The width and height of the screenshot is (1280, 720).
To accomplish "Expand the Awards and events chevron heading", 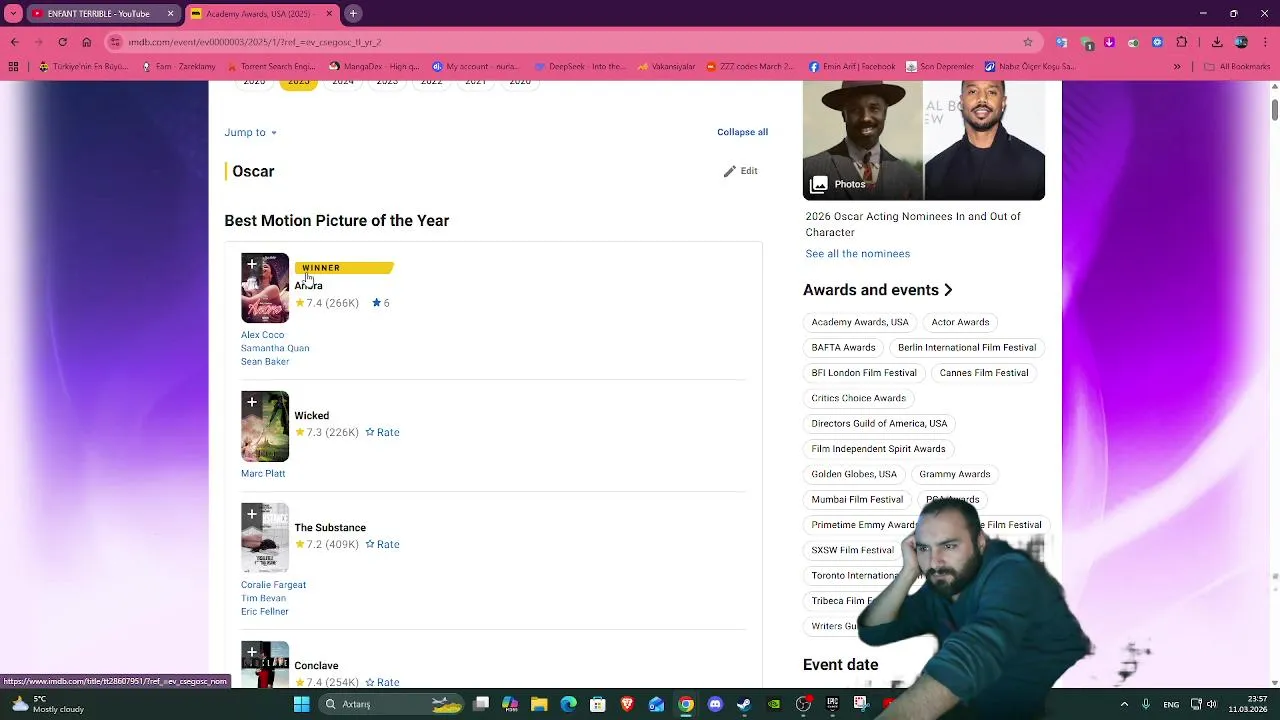I will click(948, 290).
